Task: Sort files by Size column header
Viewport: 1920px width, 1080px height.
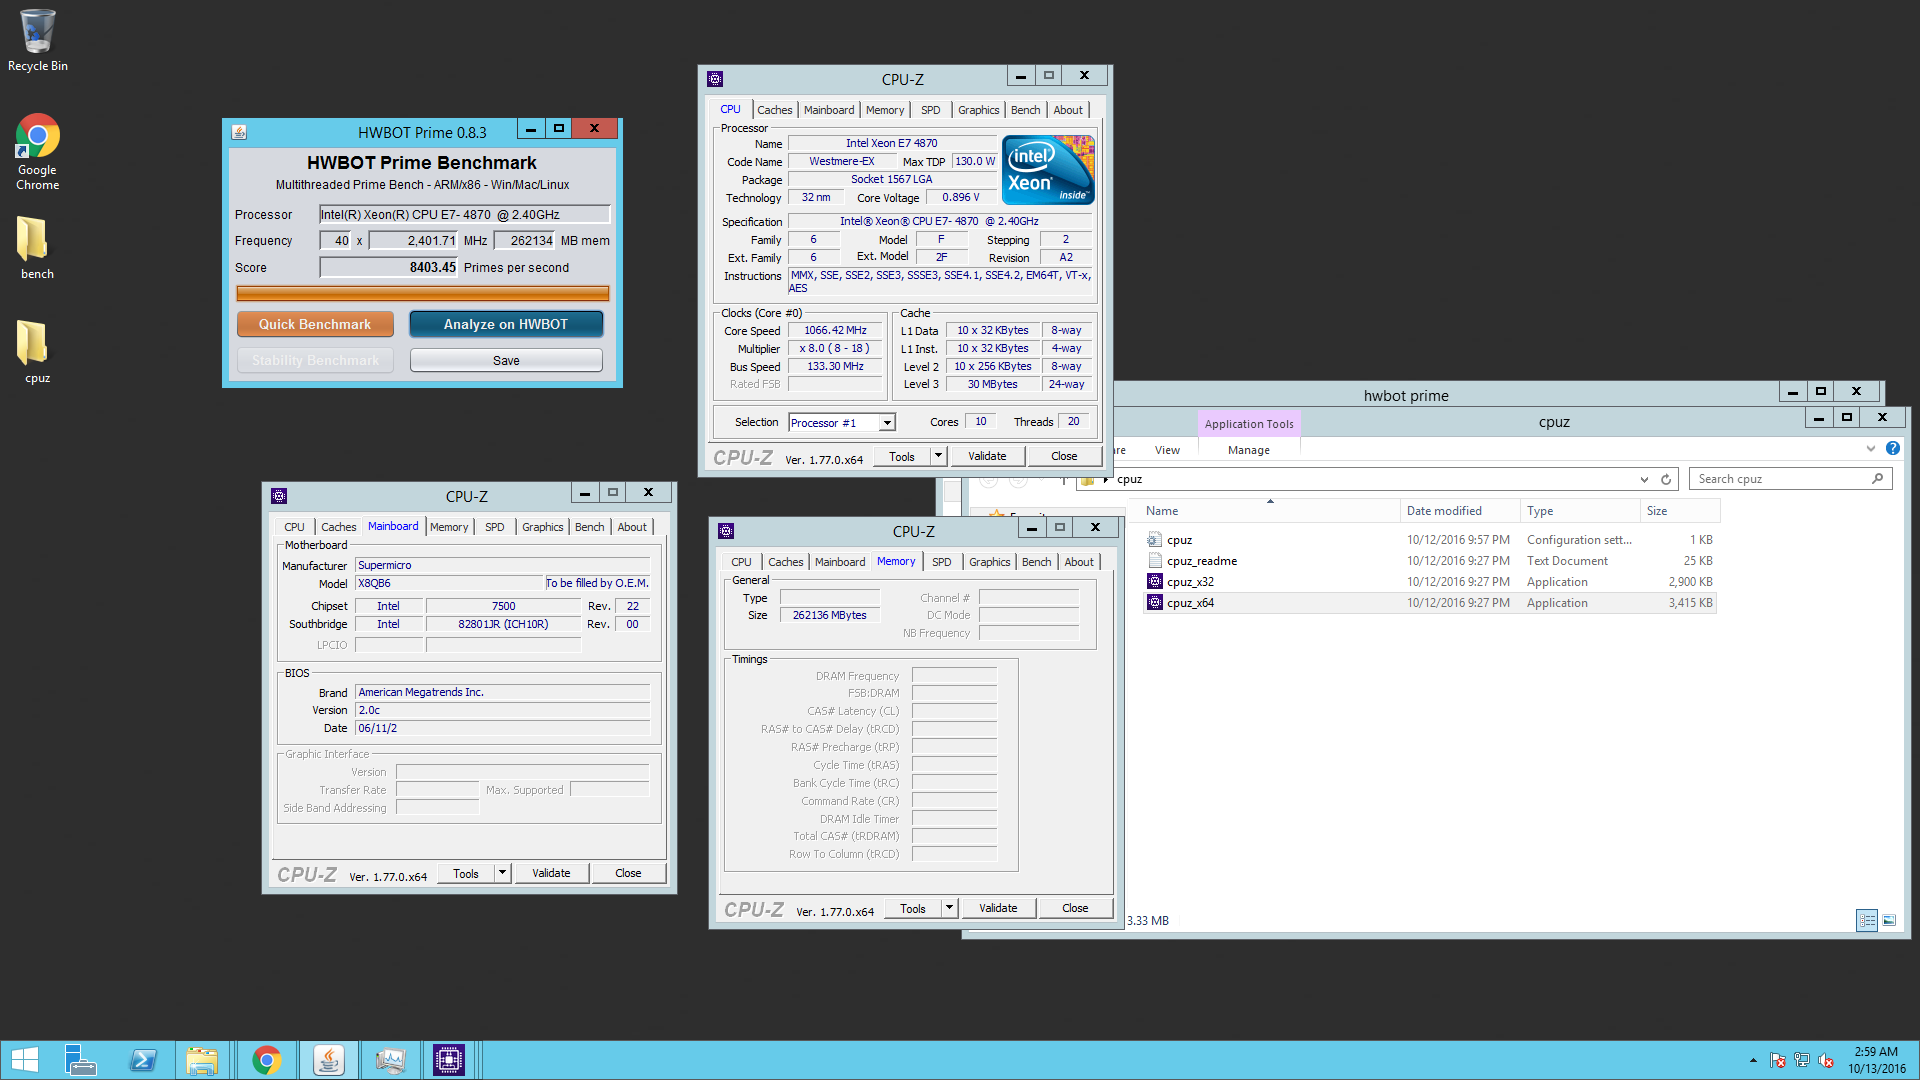Action: (x=1679, y=511)
